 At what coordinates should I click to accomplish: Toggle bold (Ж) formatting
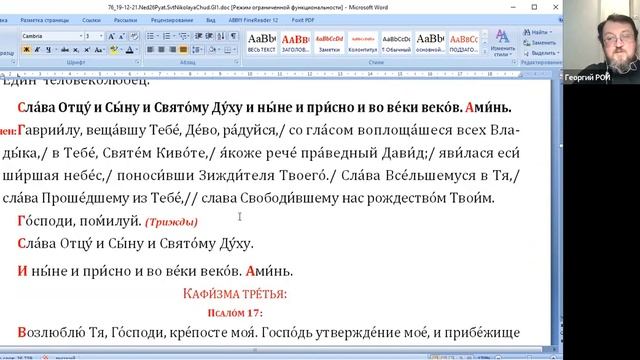pyautogui.click(x=27, y=50)
